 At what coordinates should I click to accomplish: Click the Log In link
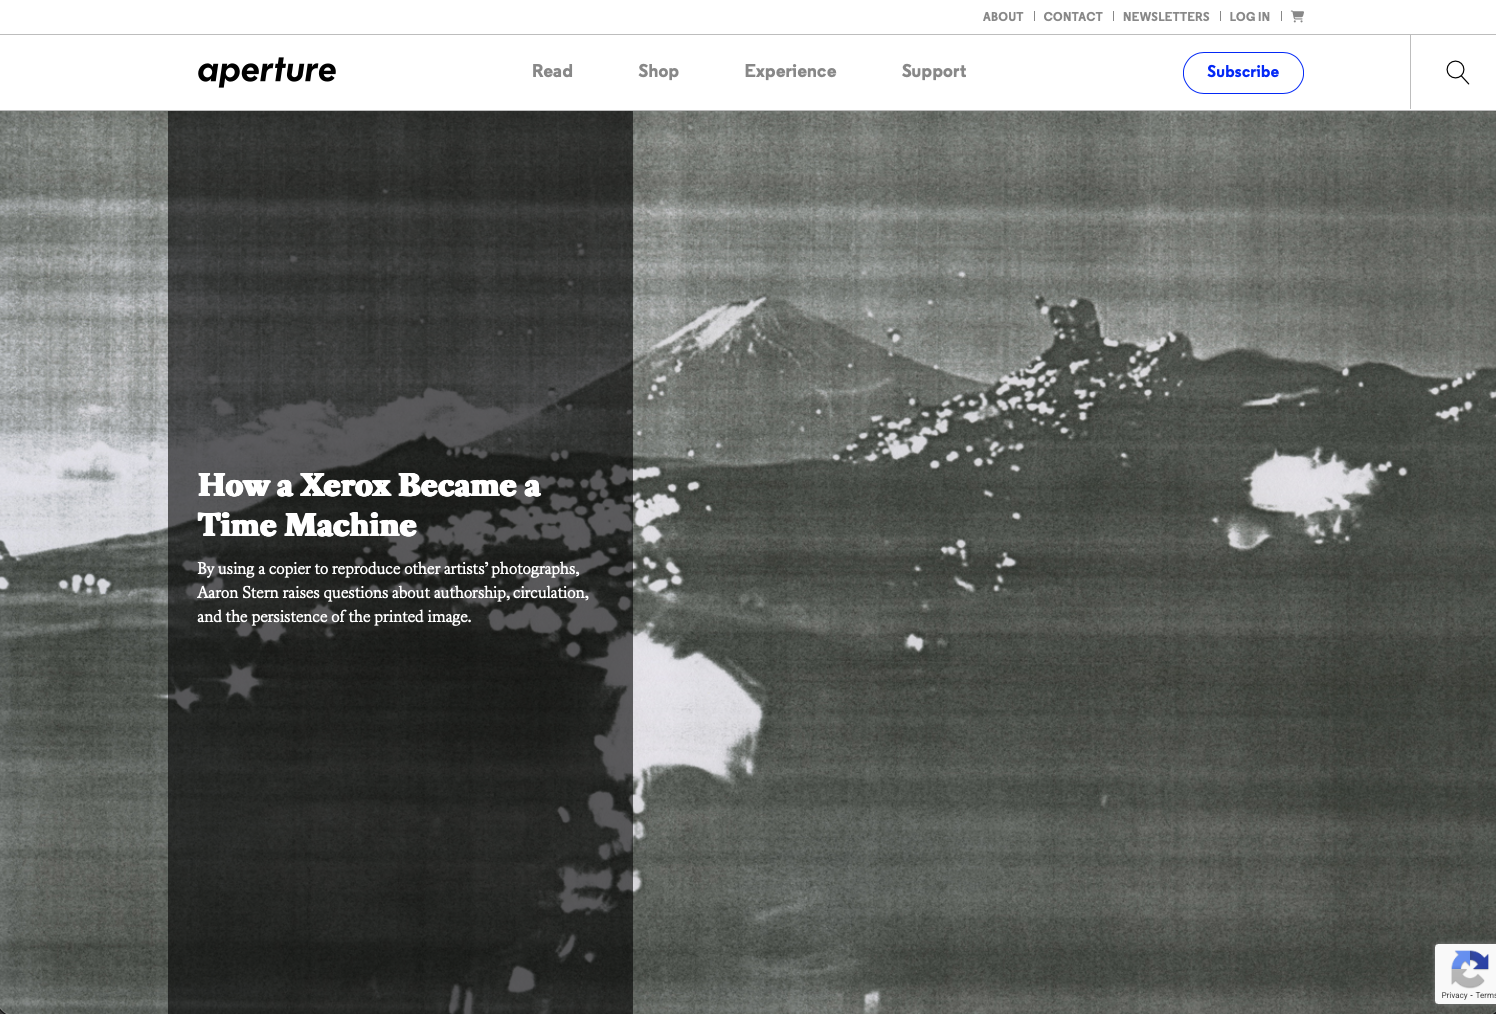(1249, 17)
